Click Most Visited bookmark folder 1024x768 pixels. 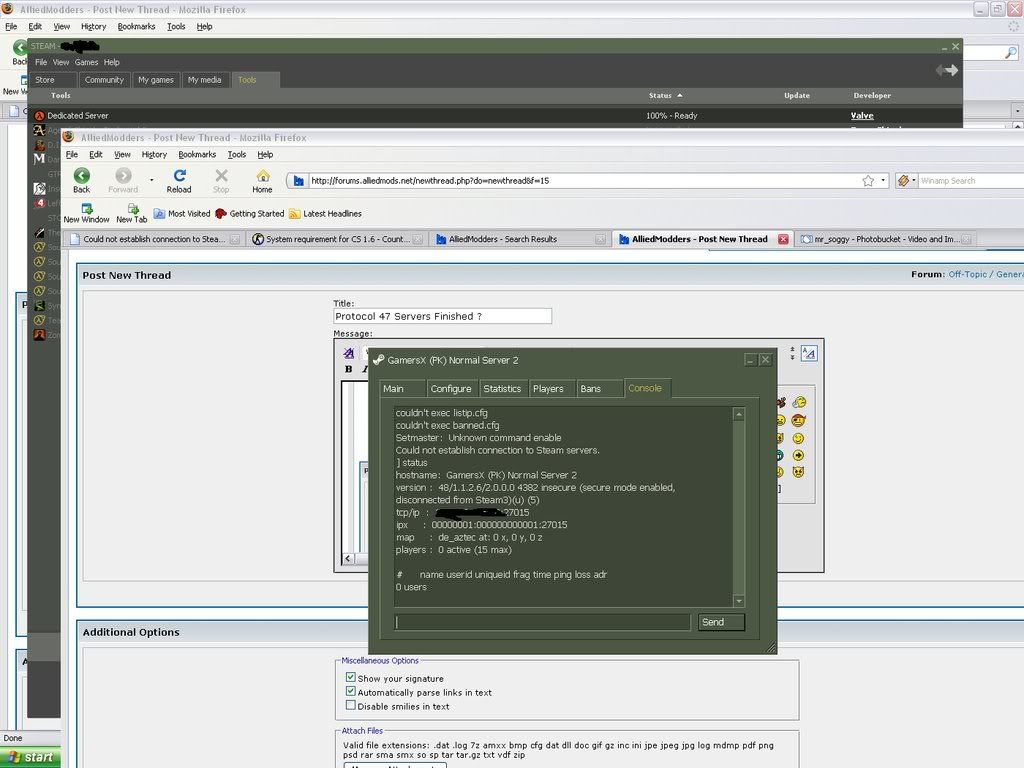pyautogui.click(x=182, y=214)
